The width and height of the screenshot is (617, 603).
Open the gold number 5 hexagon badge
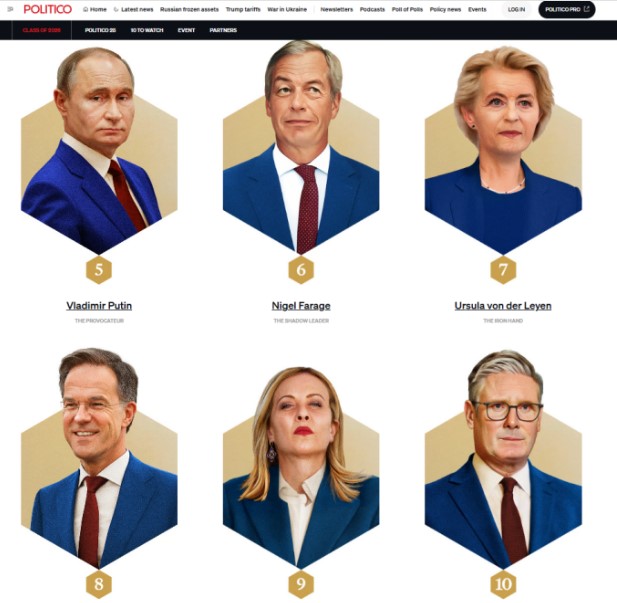99,270
